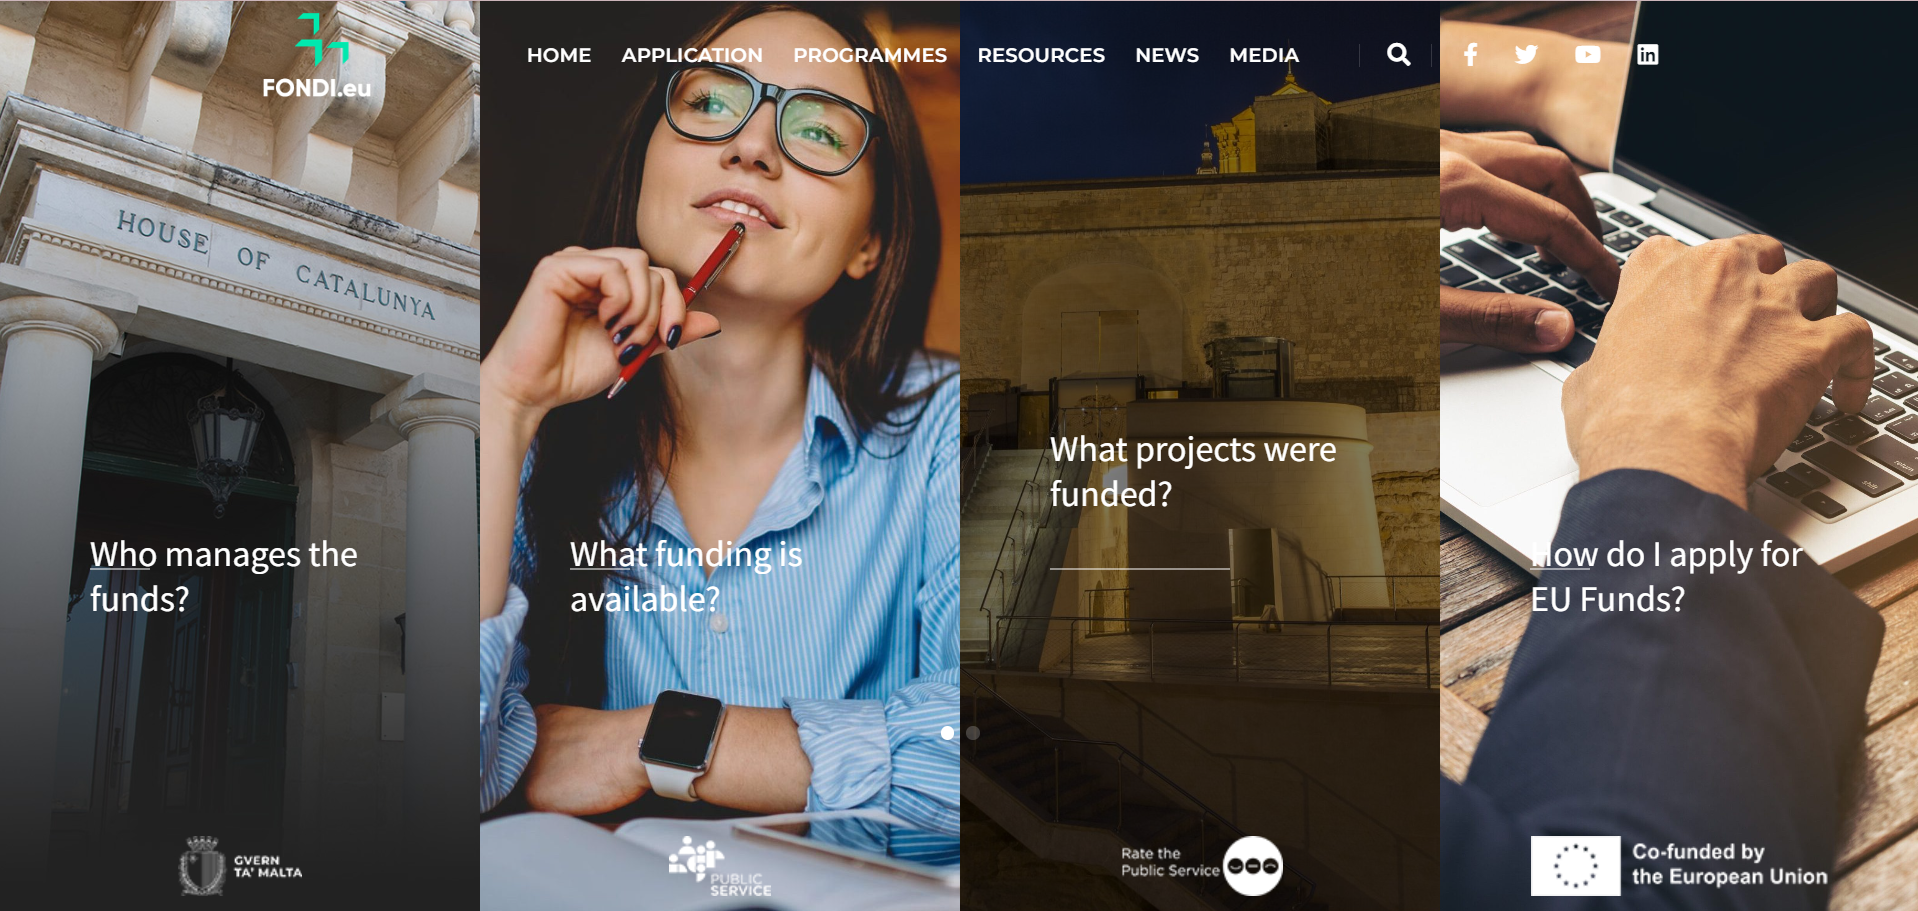Open the Application menu
This screenshot has width=1918, height=911.
[692, 55]
